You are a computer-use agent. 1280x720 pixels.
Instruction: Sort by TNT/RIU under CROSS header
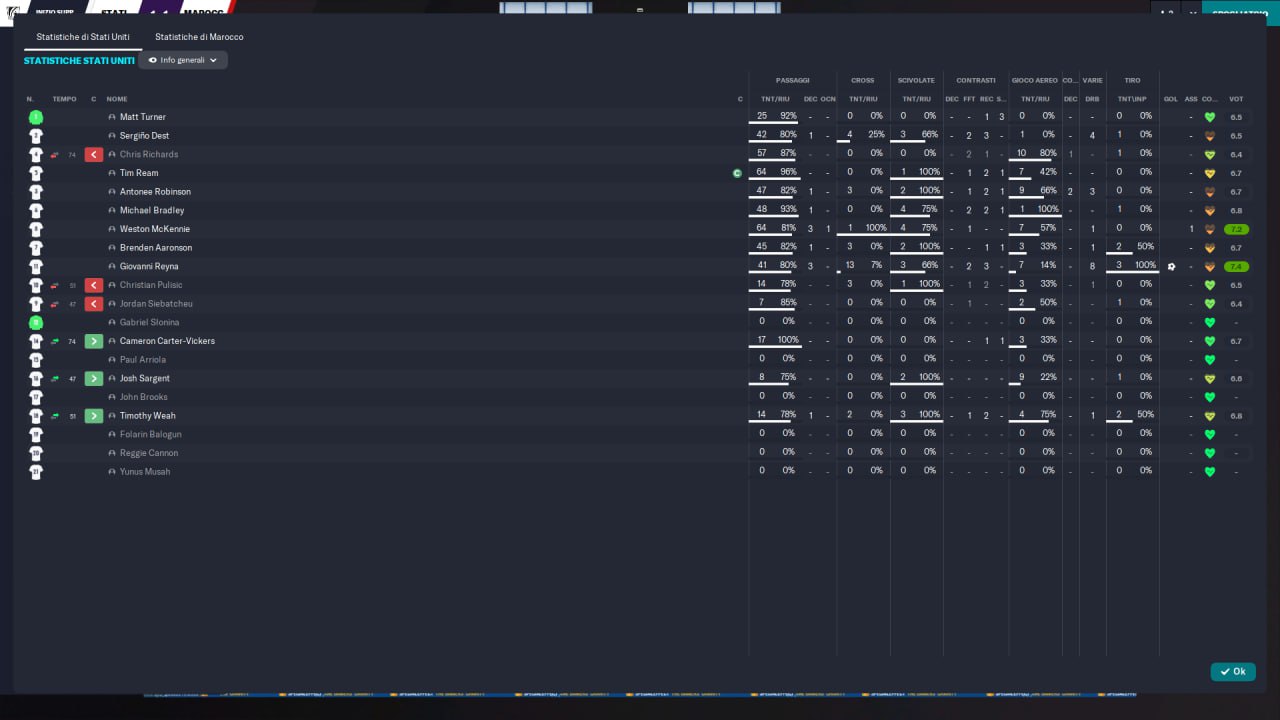click(863, 99)
